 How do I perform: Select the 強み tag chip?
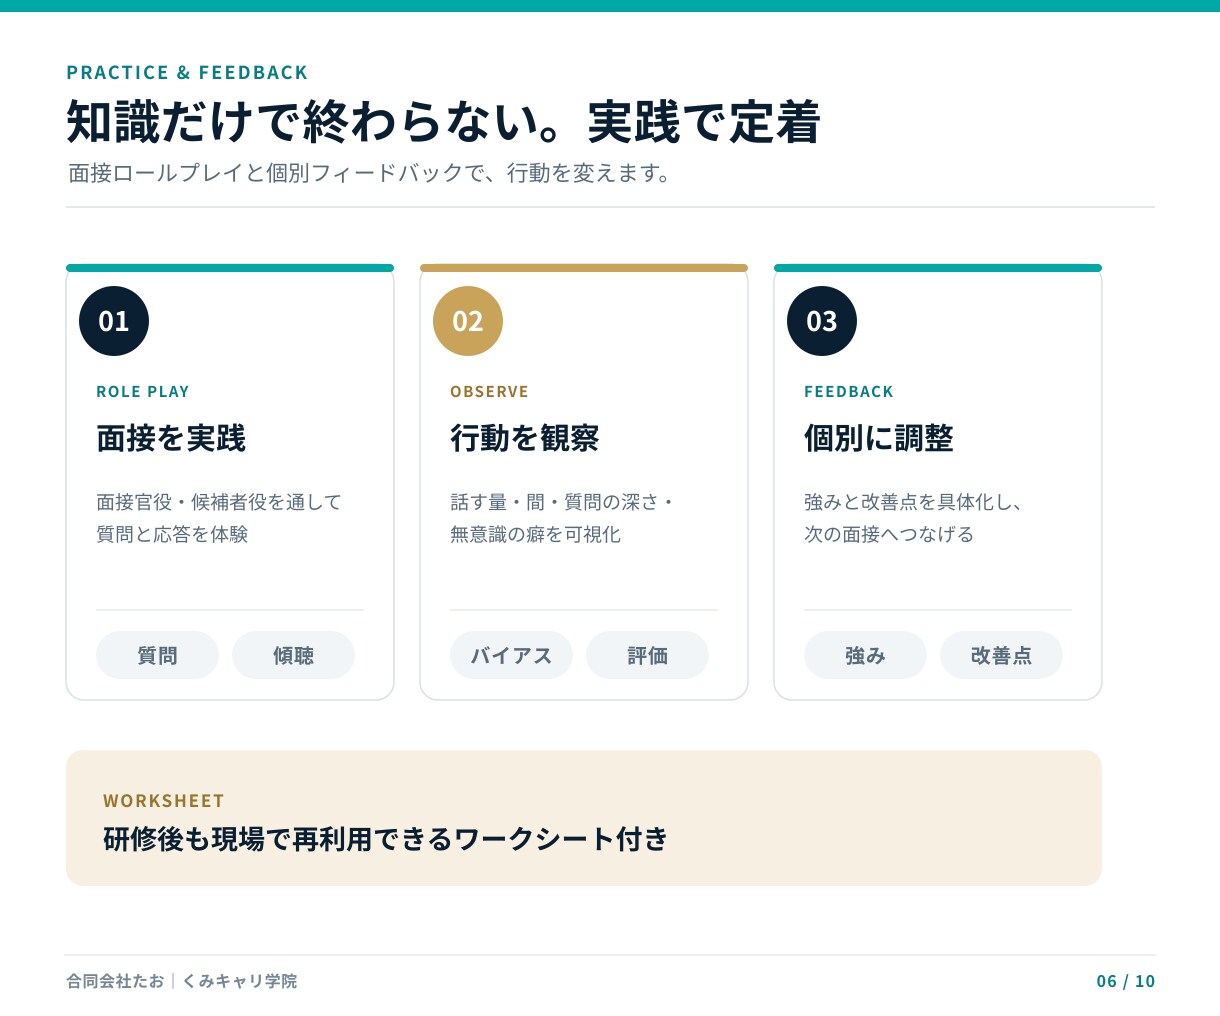pos(865,655)
